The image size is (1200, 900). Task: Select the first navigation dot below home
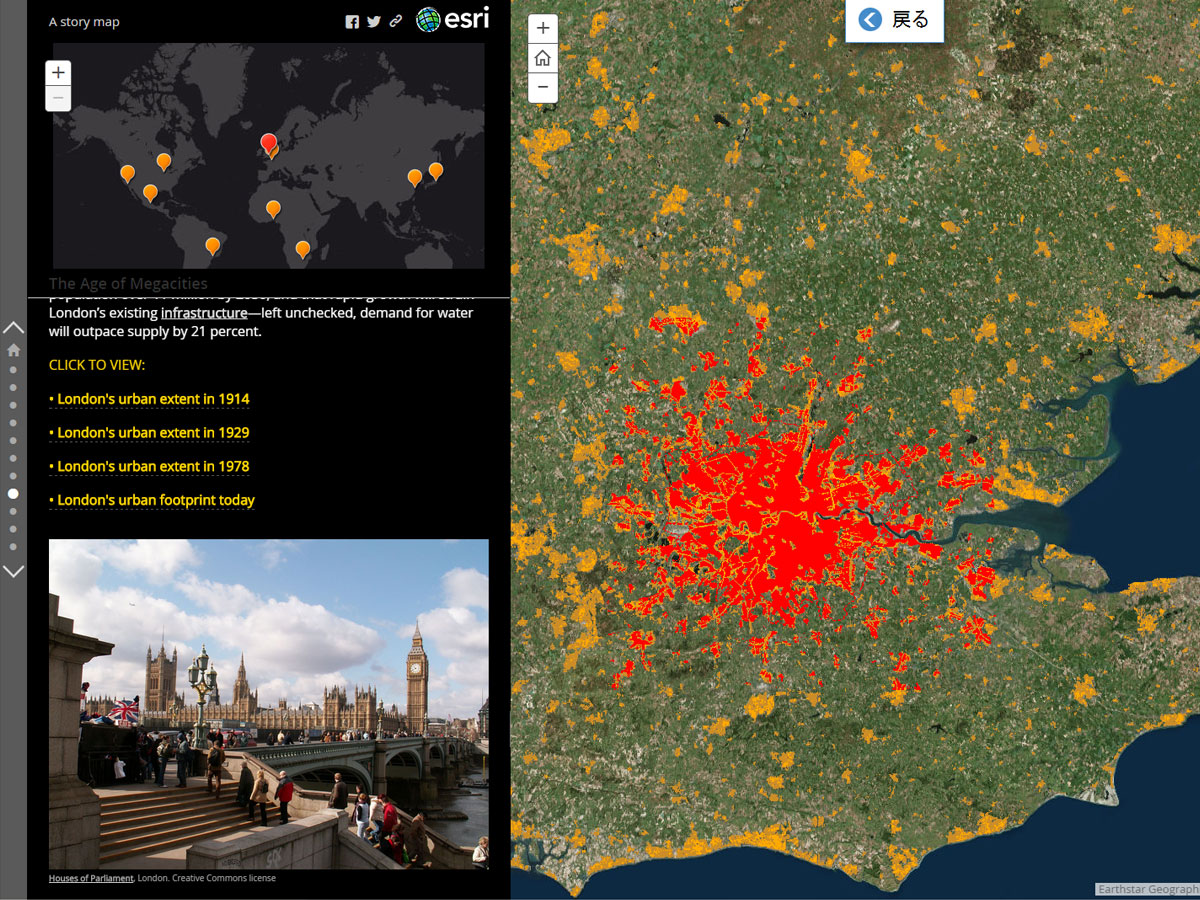13,369
